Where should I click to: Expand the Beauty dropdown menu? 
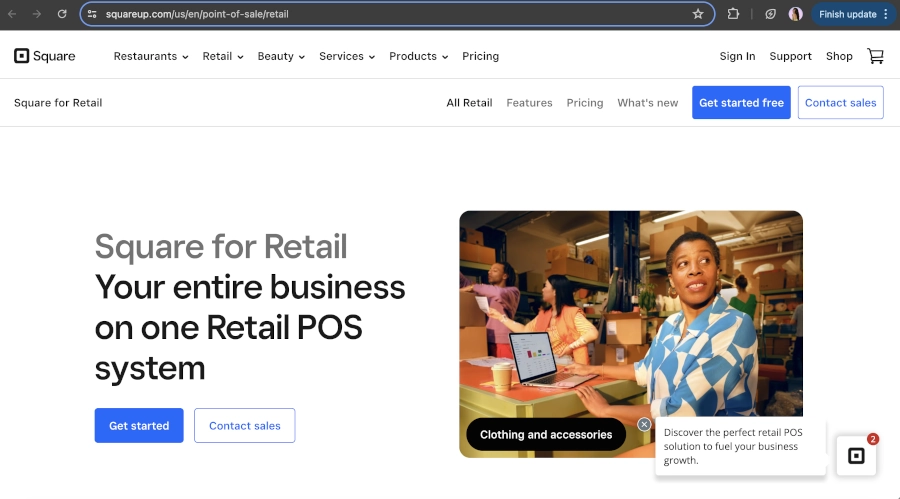[281, 56]
